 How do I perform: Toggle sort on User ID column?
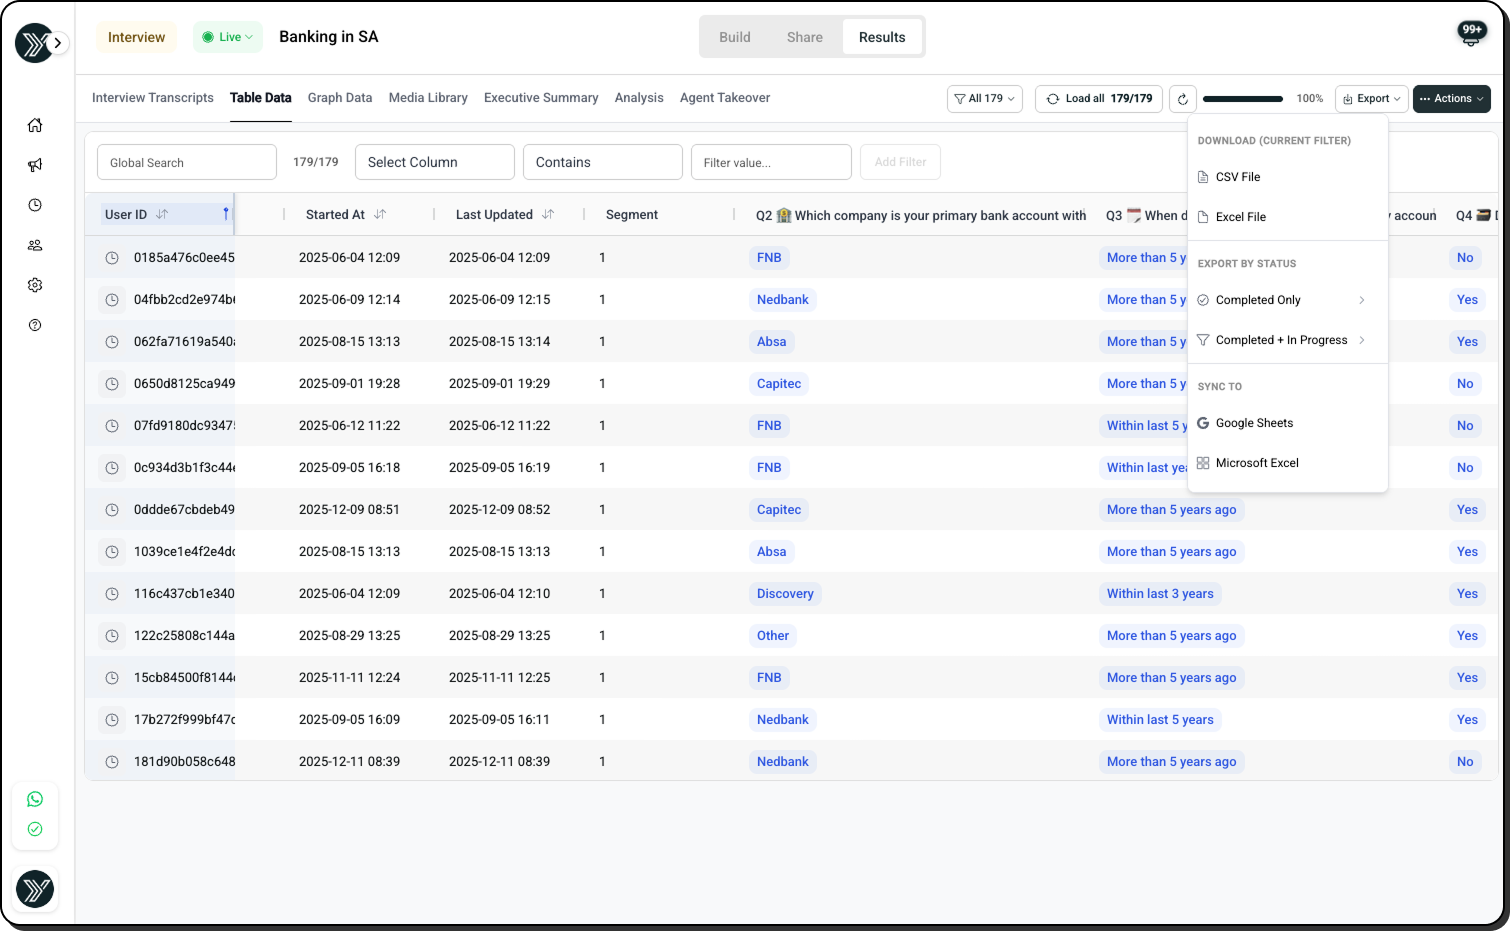162,215
